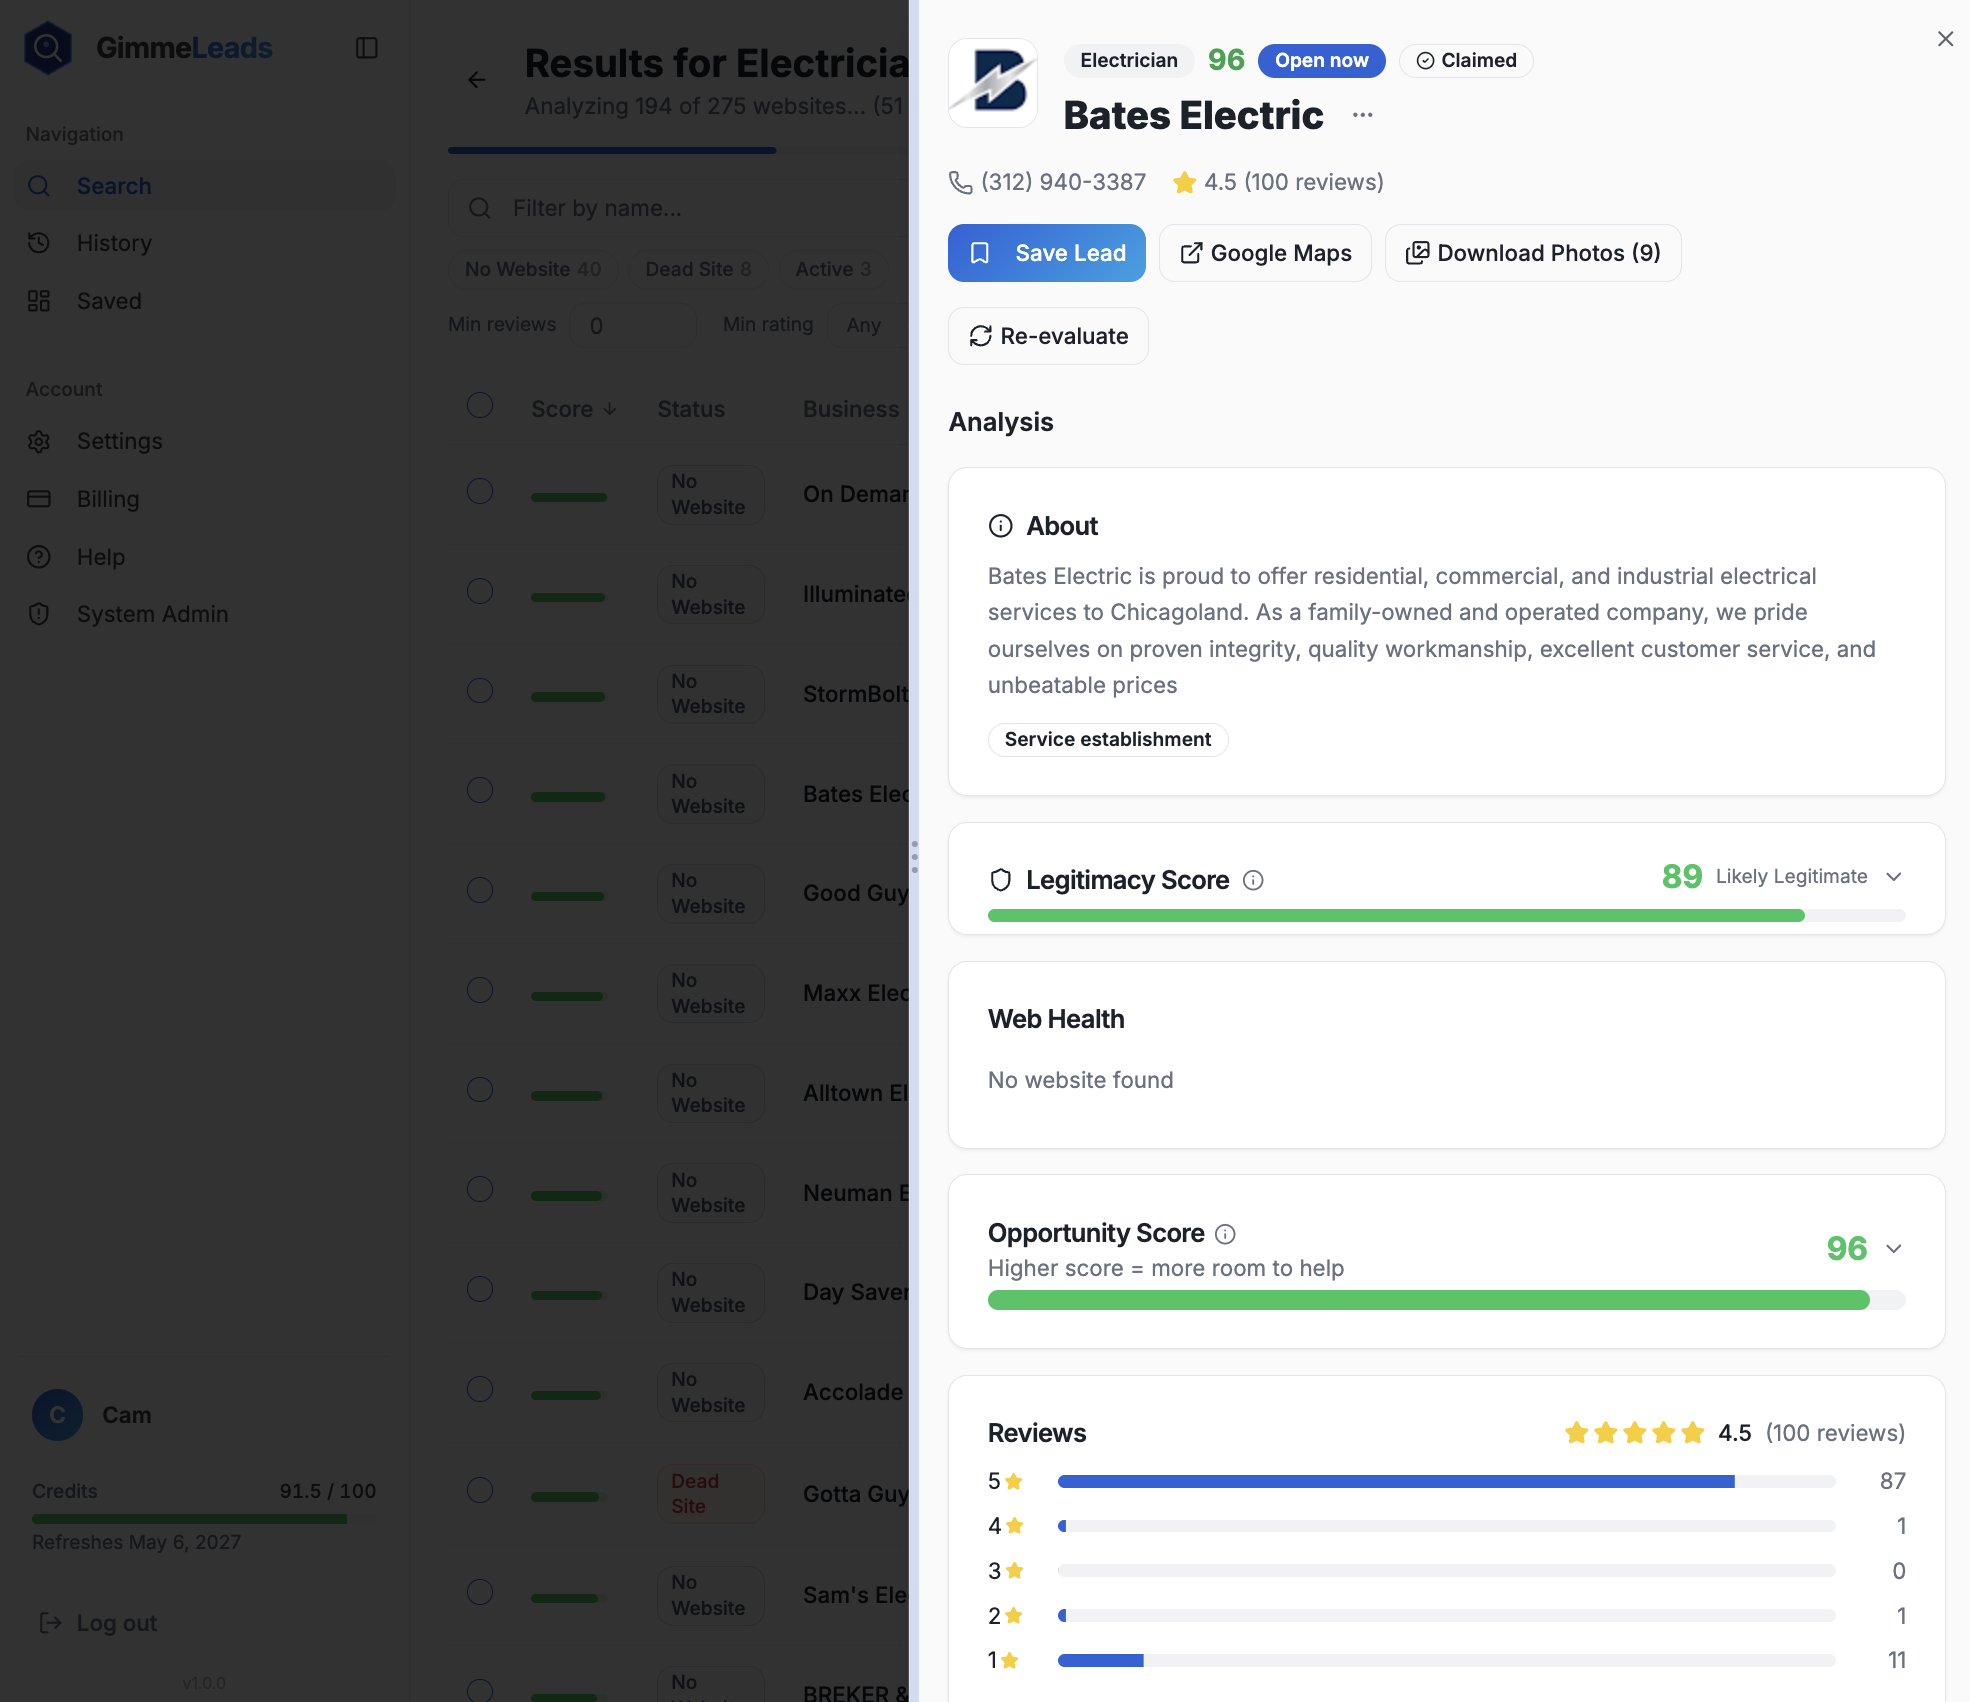Image resolution: width=1970 pixels, height=1702 pixels.
Task: Click the Open now badge
Action: (x=1321, y=61)
